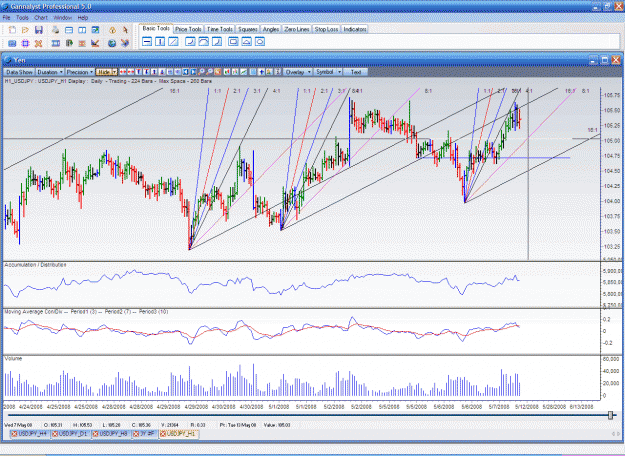The height and width of the screenshot is (456, 625).
Task: Expand the Duration dropdown
Action: (x=50, y=72)
